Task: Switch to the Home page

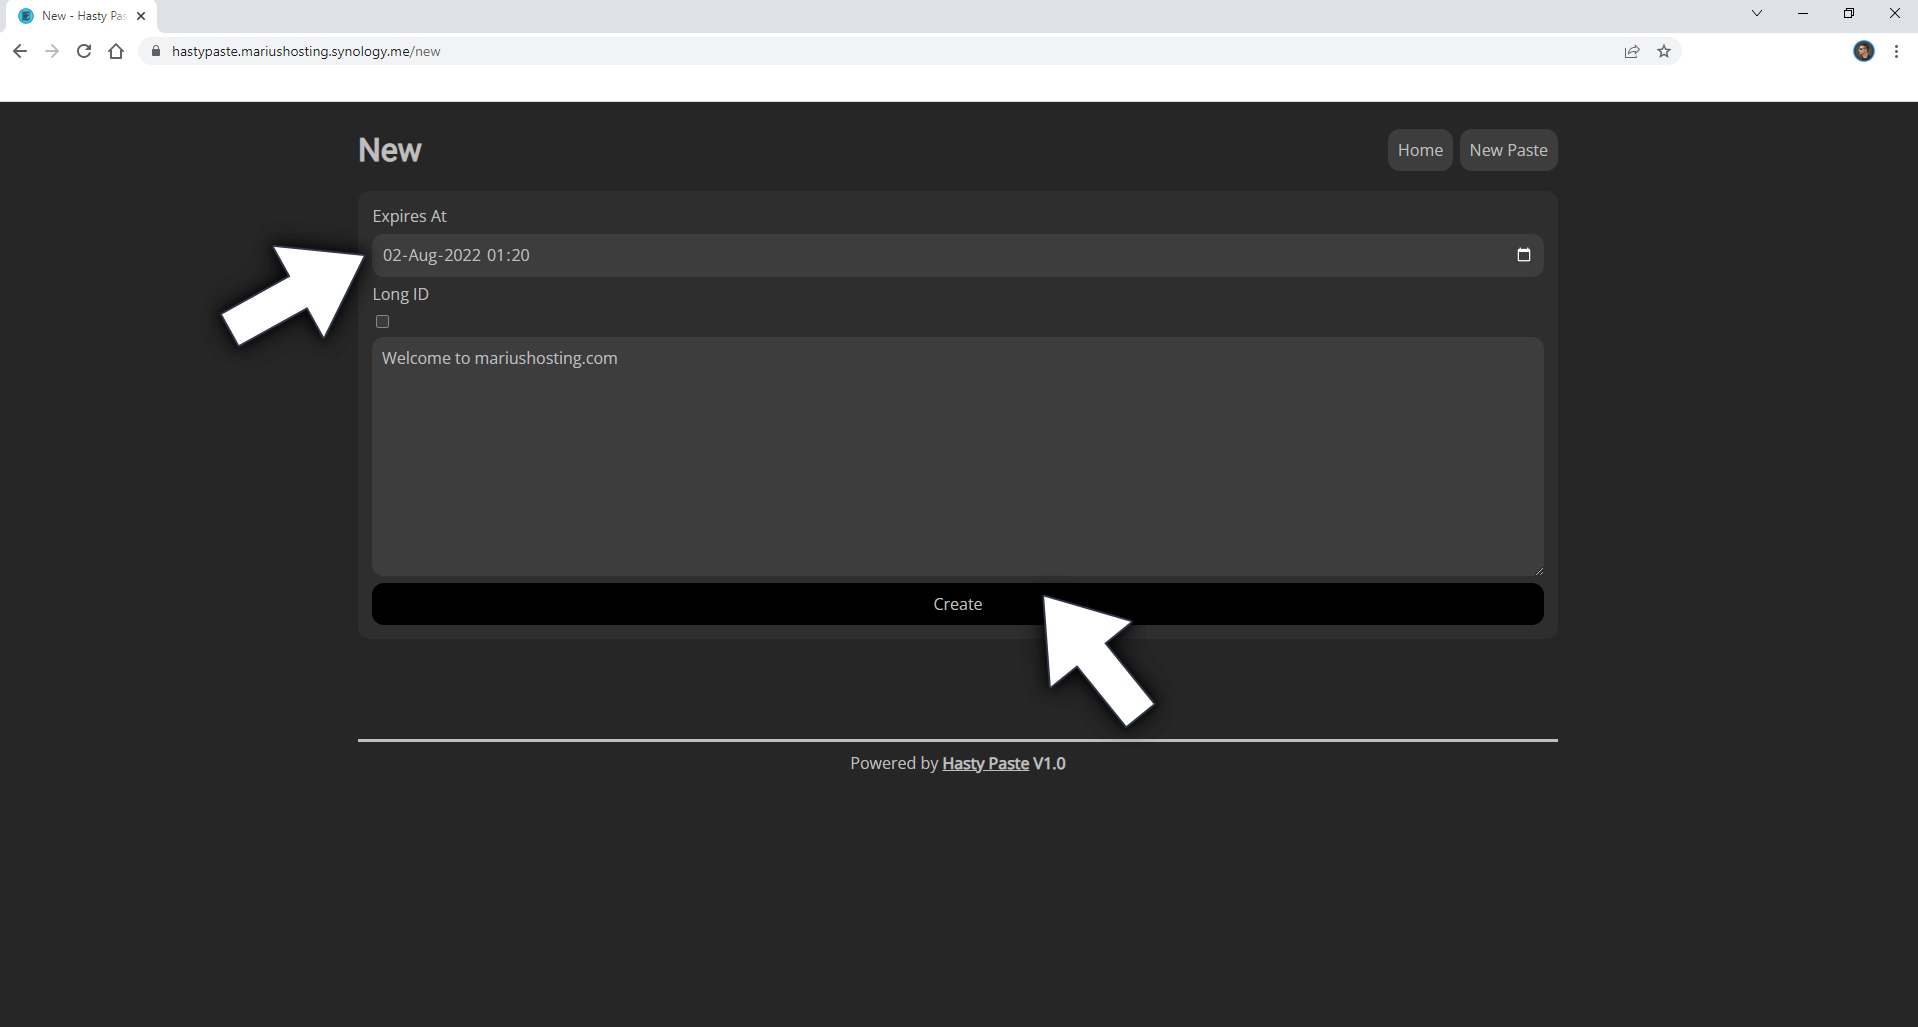Action: [x=1420, y=149]
